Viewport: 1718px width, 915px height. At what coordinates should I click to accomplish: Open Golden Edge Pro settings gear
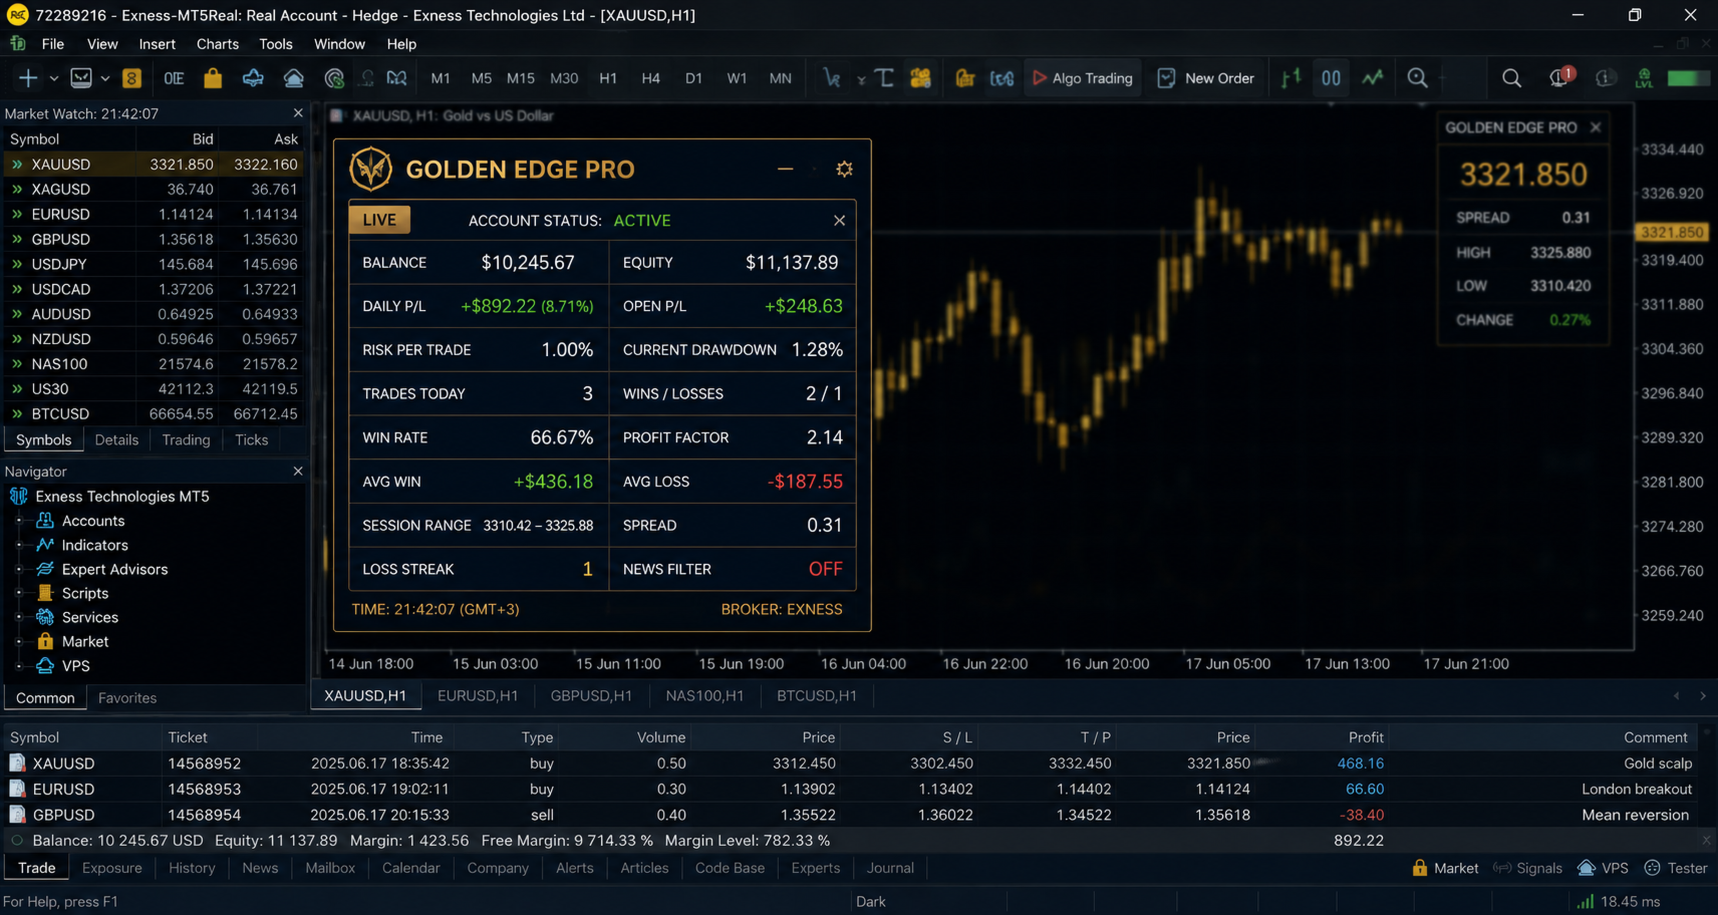coord(844,169)
